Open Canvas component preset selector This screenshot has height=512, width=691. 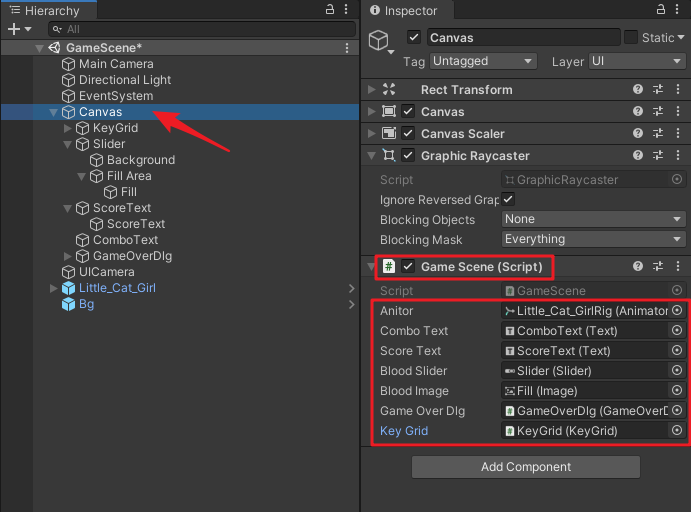(658, 111)
